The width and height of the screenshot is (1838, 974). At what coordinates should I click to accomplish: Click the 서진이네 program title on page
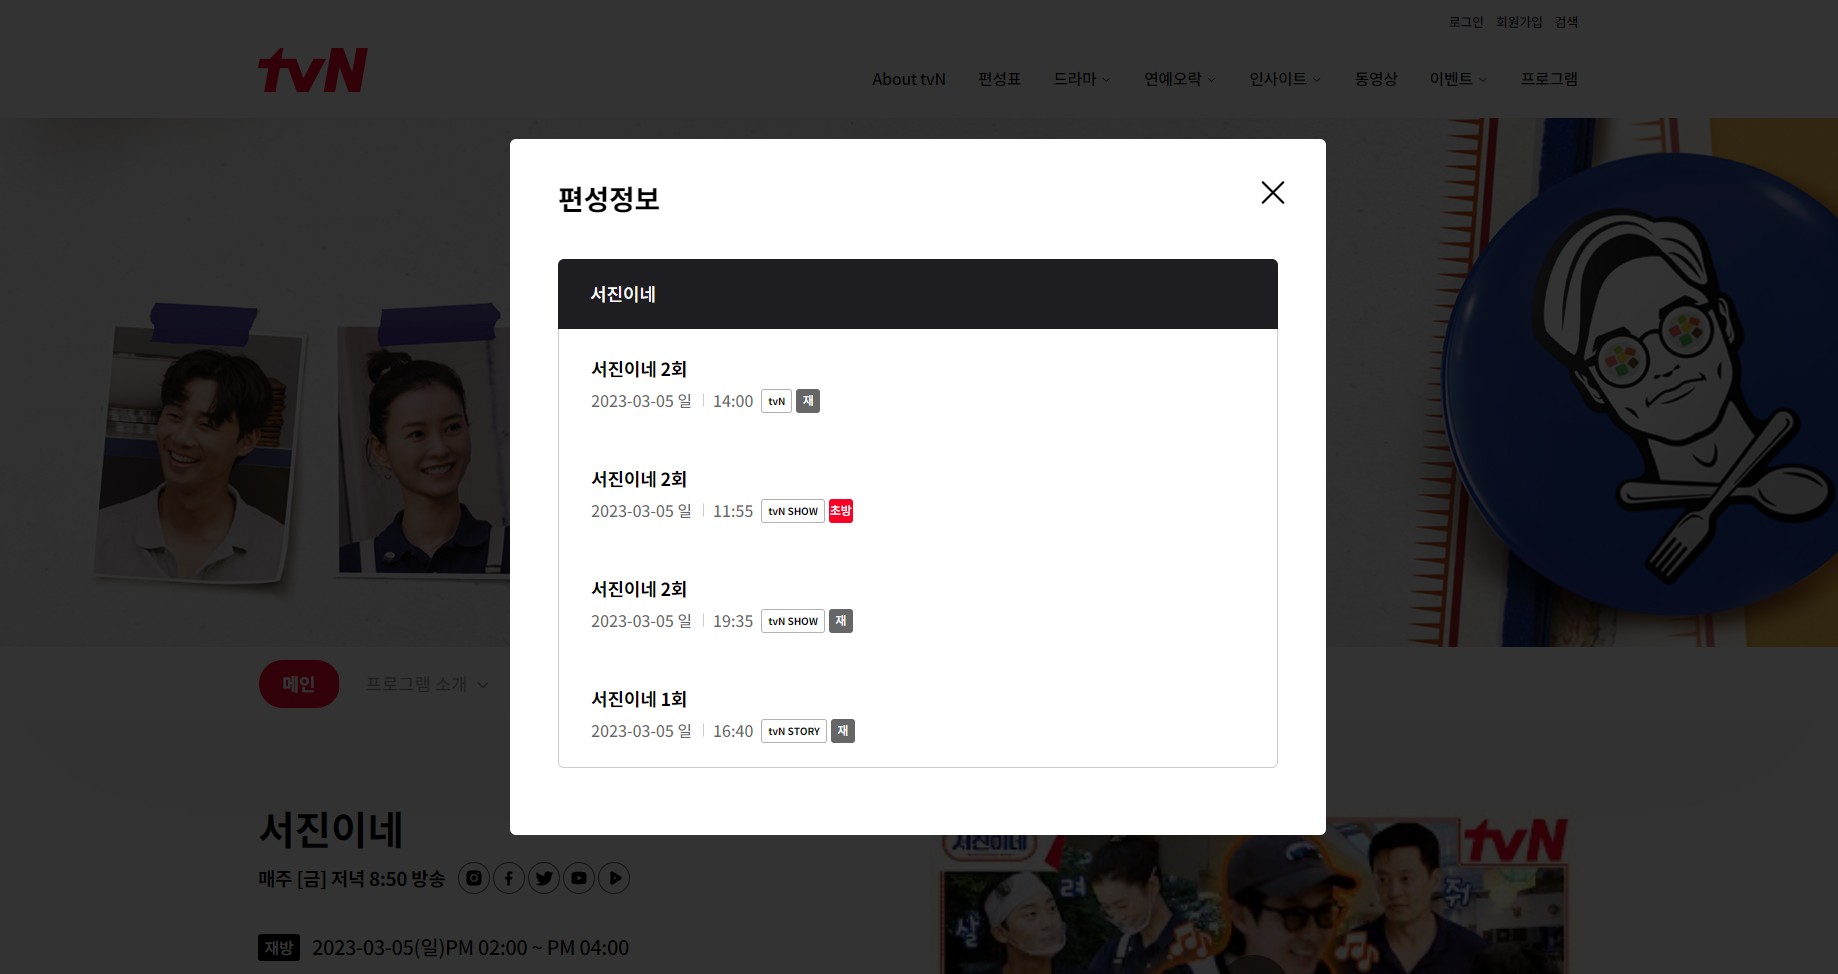coord(331,830)
